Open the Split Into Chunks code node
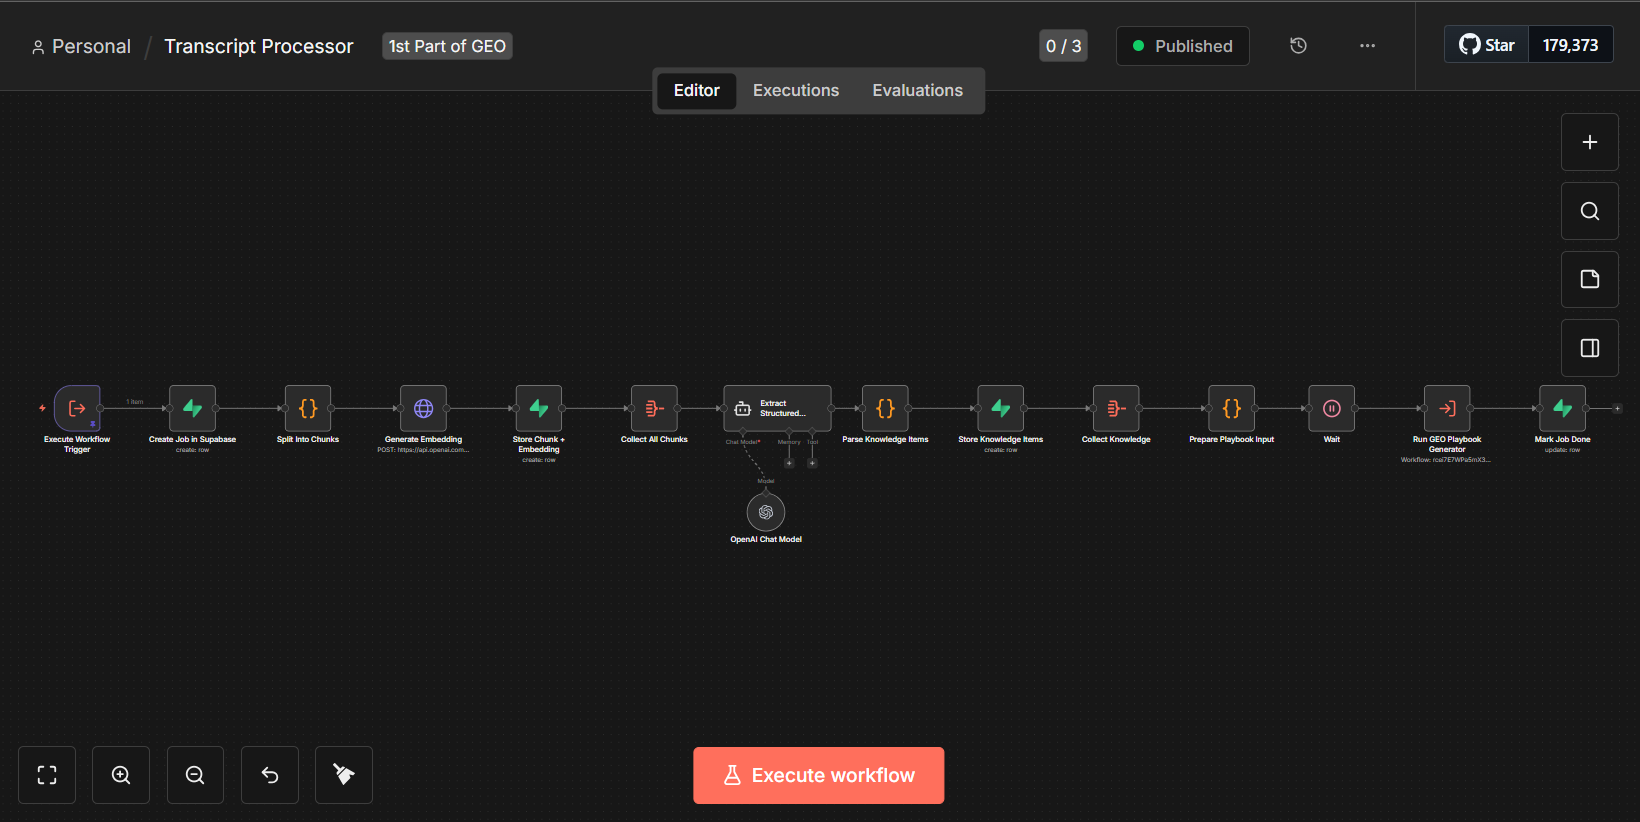The width and height of the screenshot is (1640, 822). (308, 408)
